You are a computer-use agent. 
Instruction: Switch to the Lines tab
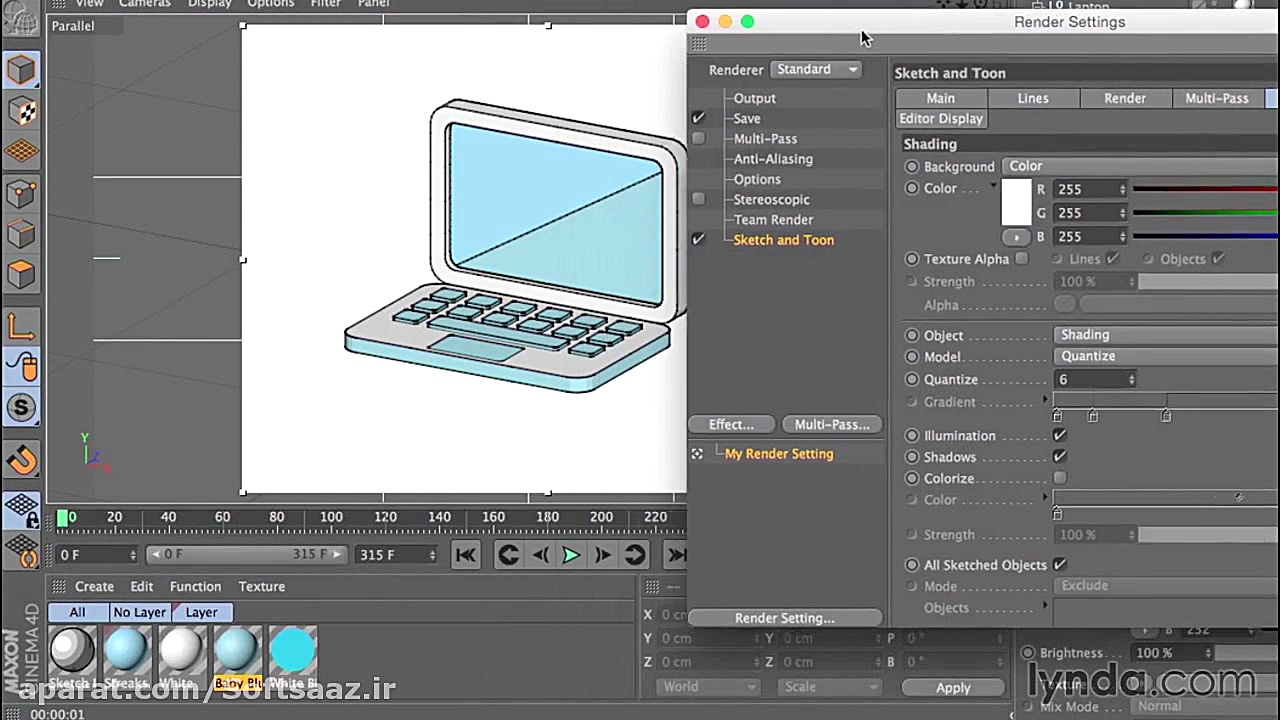1033,98
